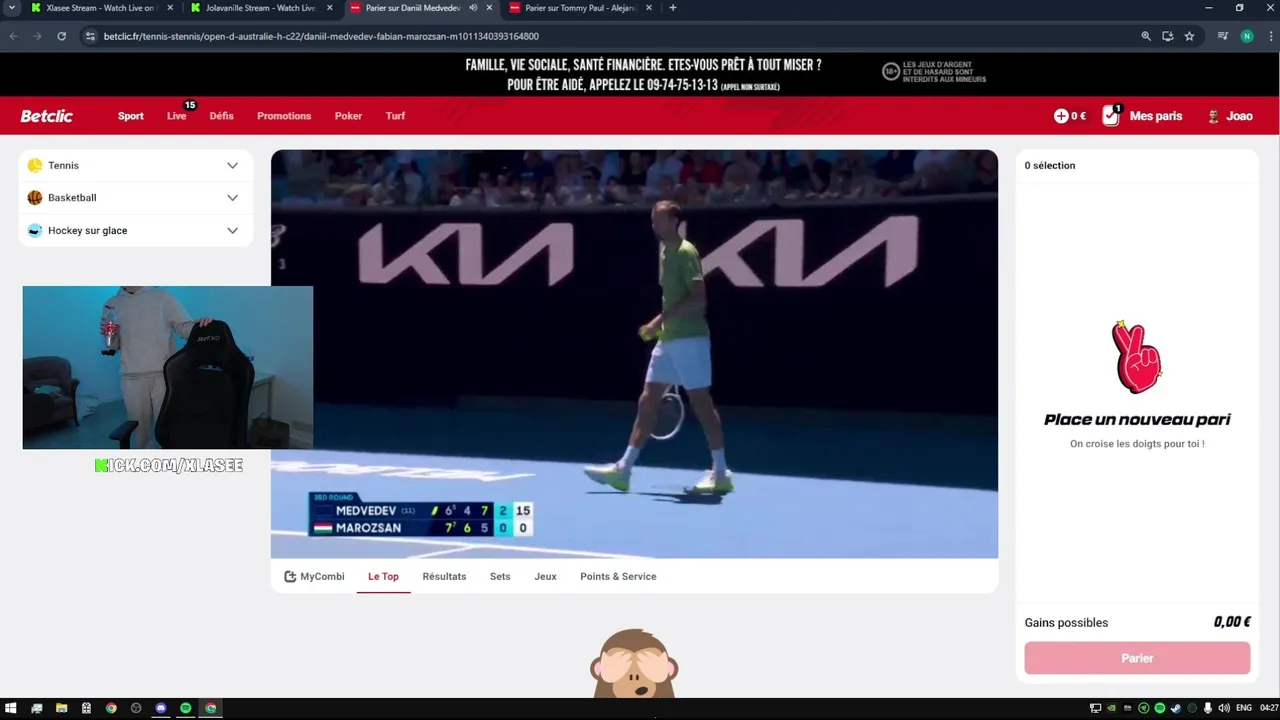Open Spotify from the taskbar
Viewport: 1280px width, 720px height.
(185, 708)
